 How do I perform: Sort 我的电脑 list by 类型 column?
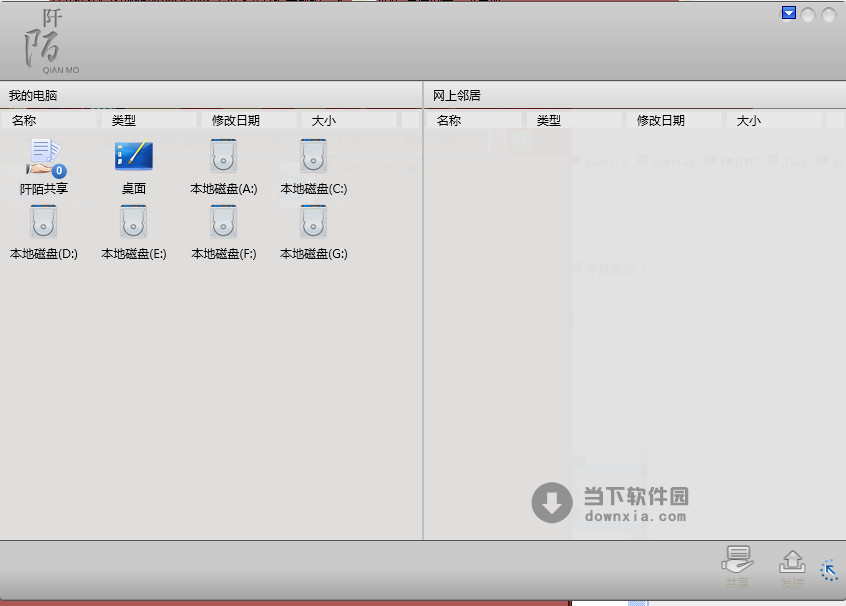[x=124, y=120]
